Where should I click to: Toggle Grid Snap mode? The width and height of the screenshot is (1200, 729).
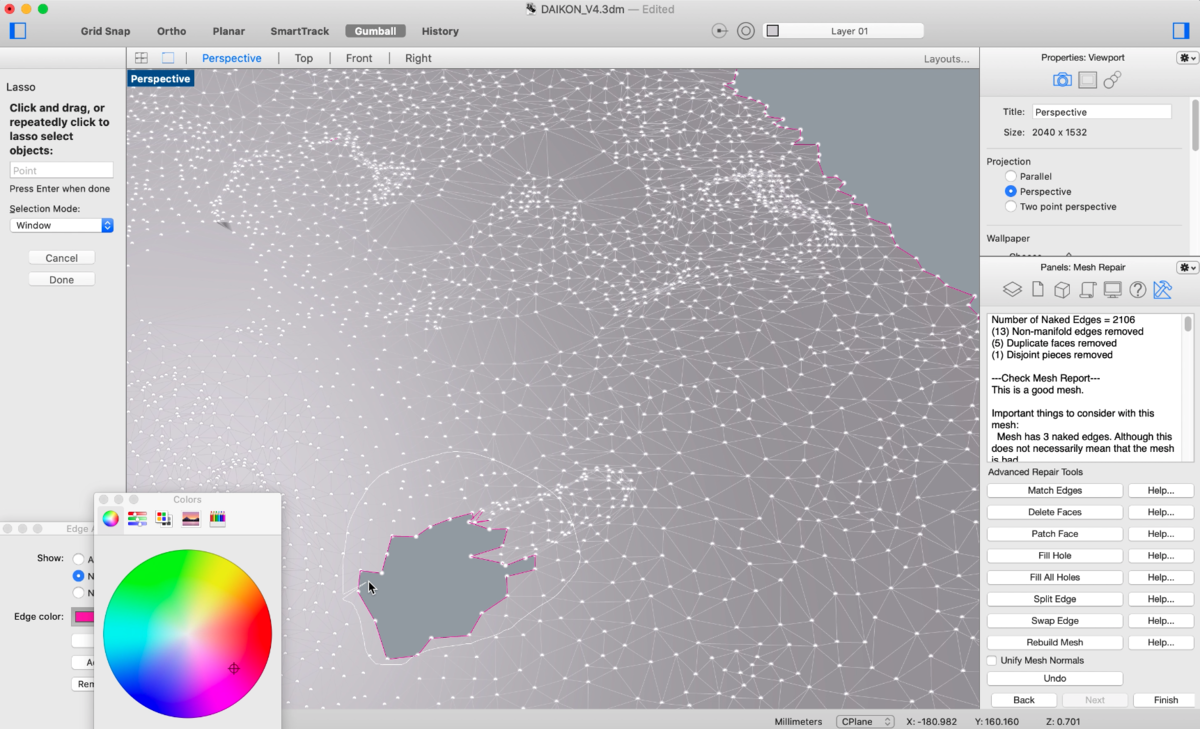tap(106, 31)
